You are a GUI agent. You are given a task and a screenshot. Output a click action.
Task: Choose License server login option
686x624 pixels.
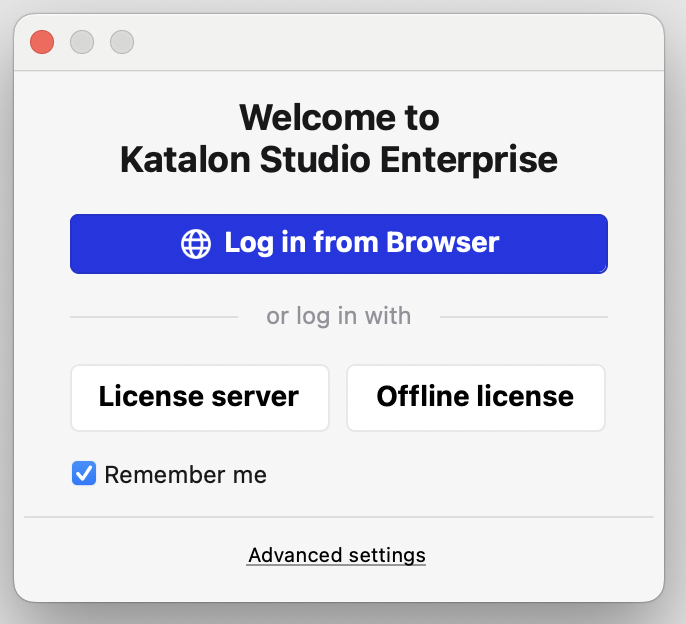coord(200,398)
